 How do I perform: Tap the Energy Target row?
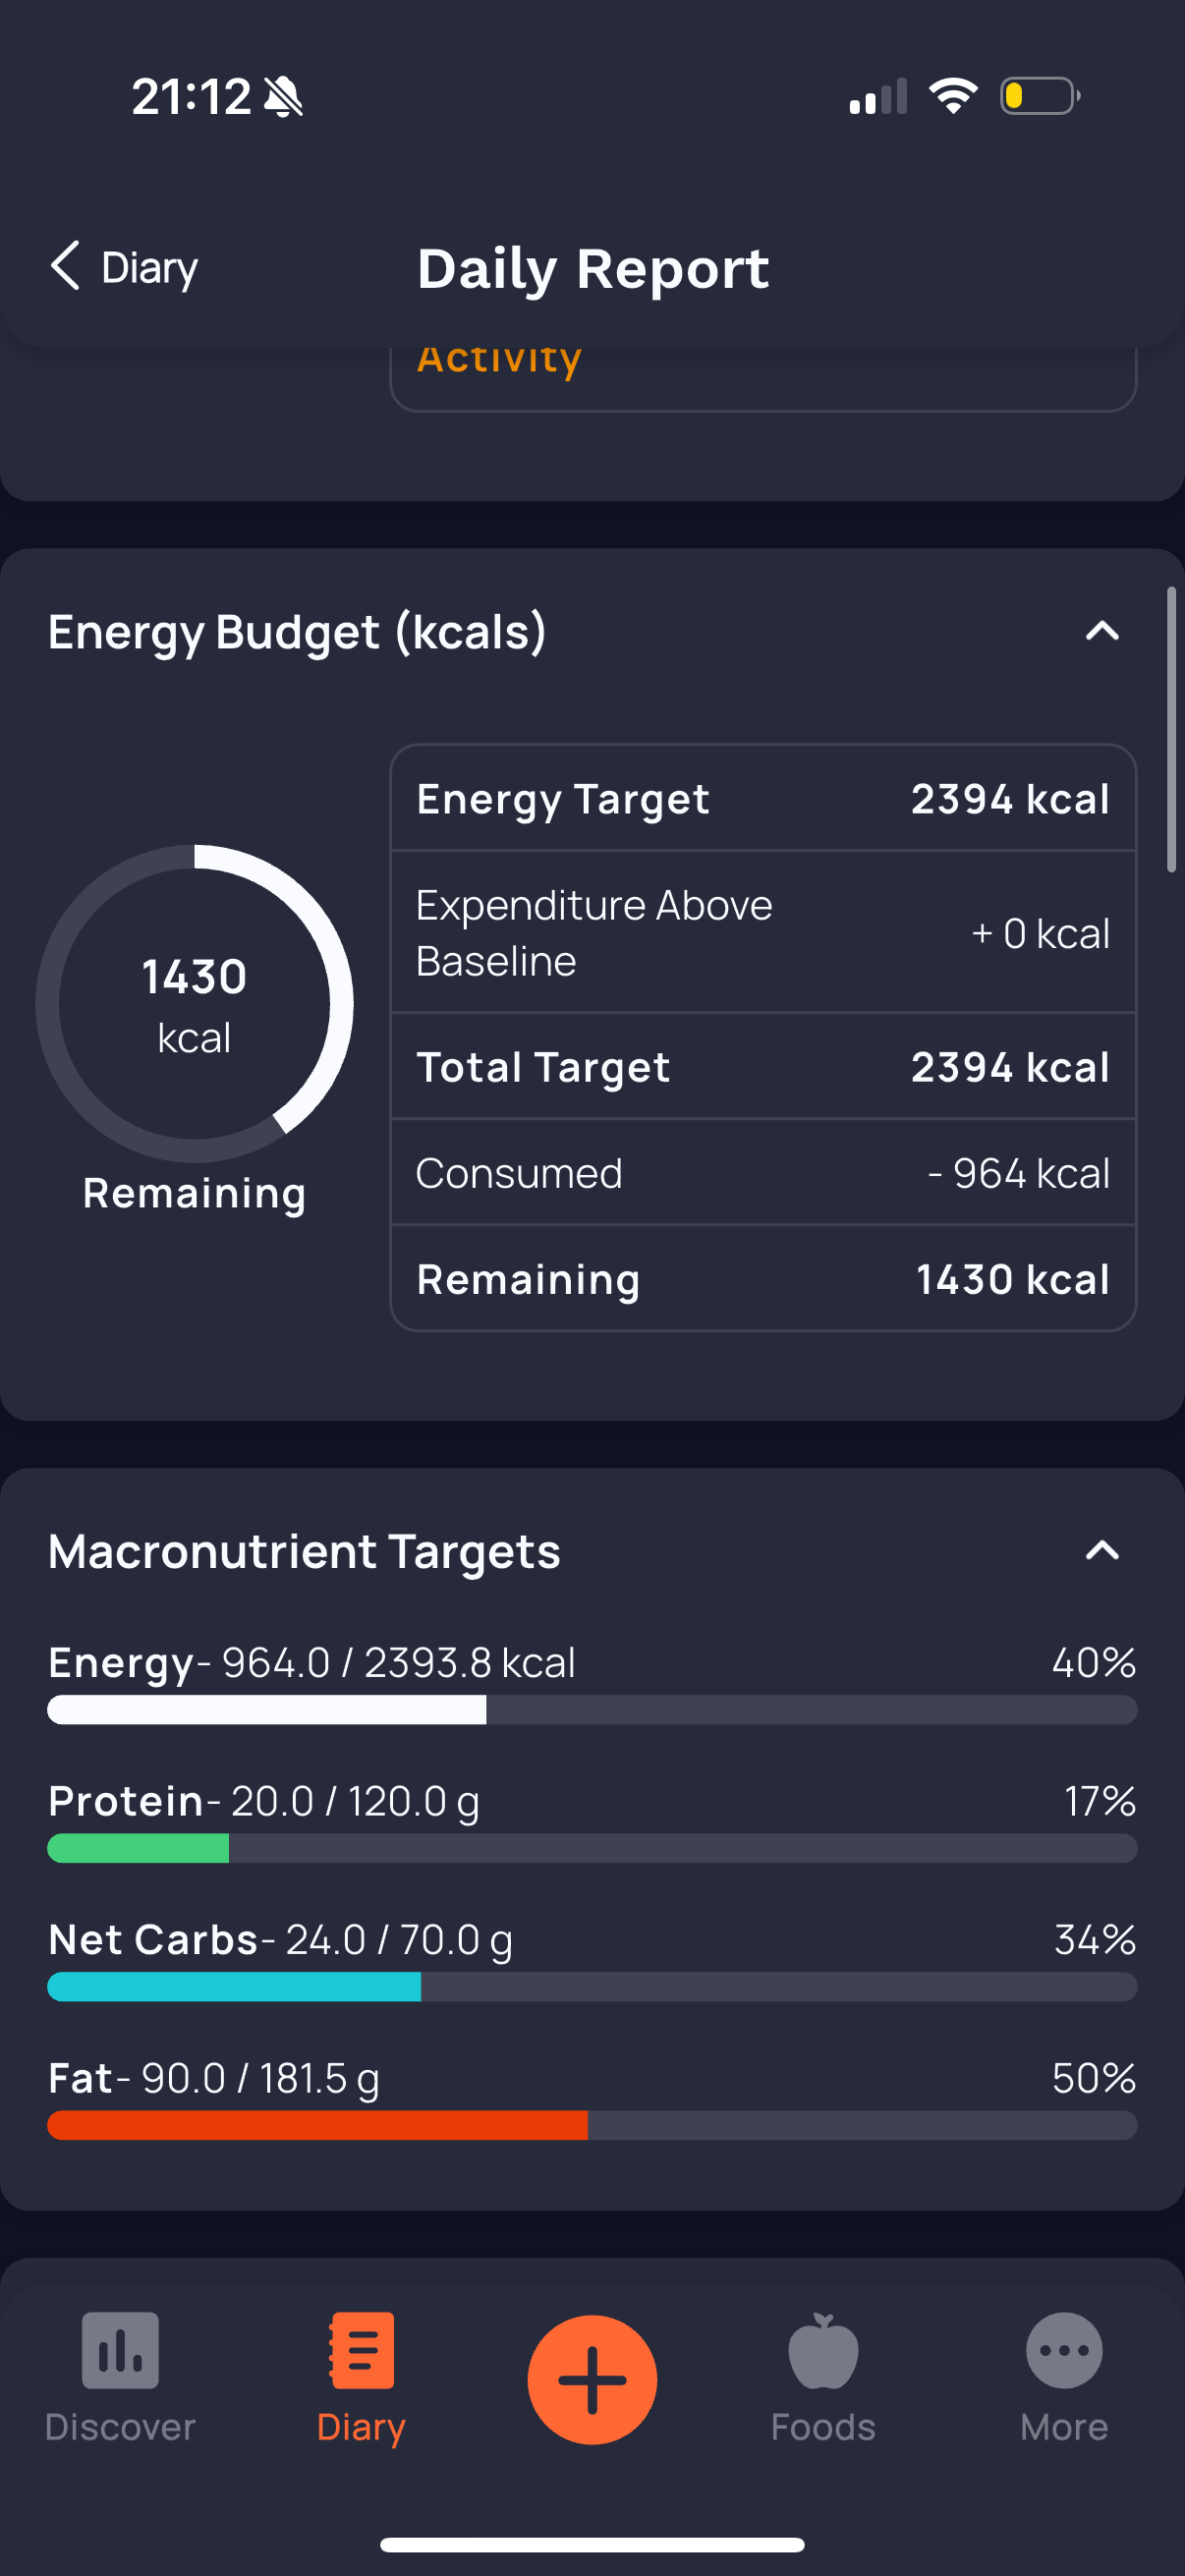click(762, 799)
